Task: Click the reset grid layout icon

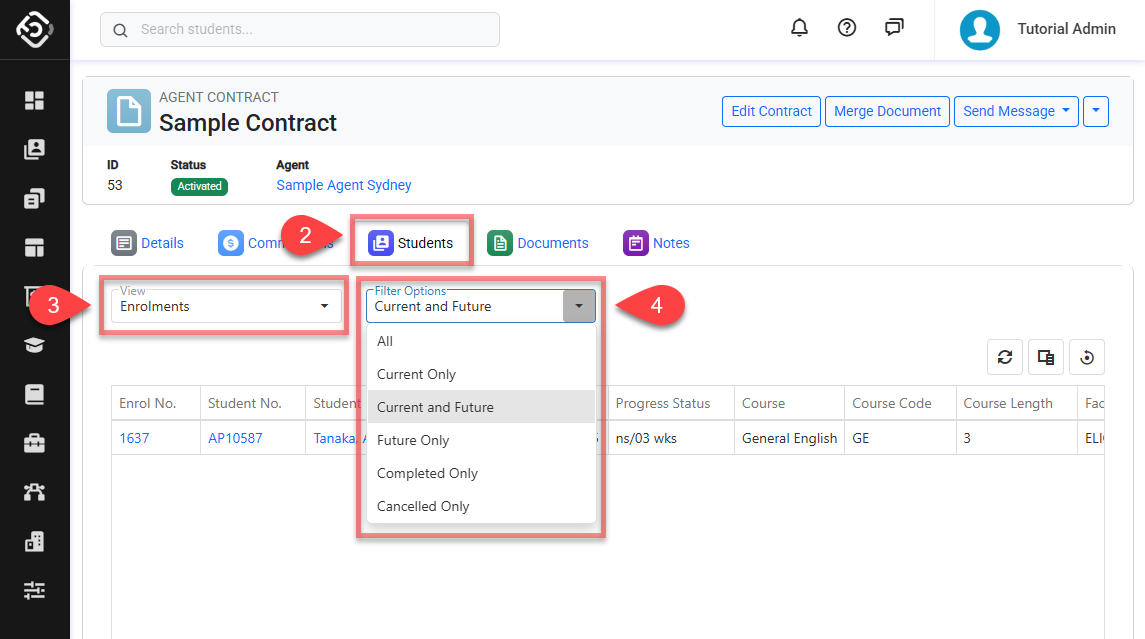Action: pyautogui.click(x=1087, y=357)
